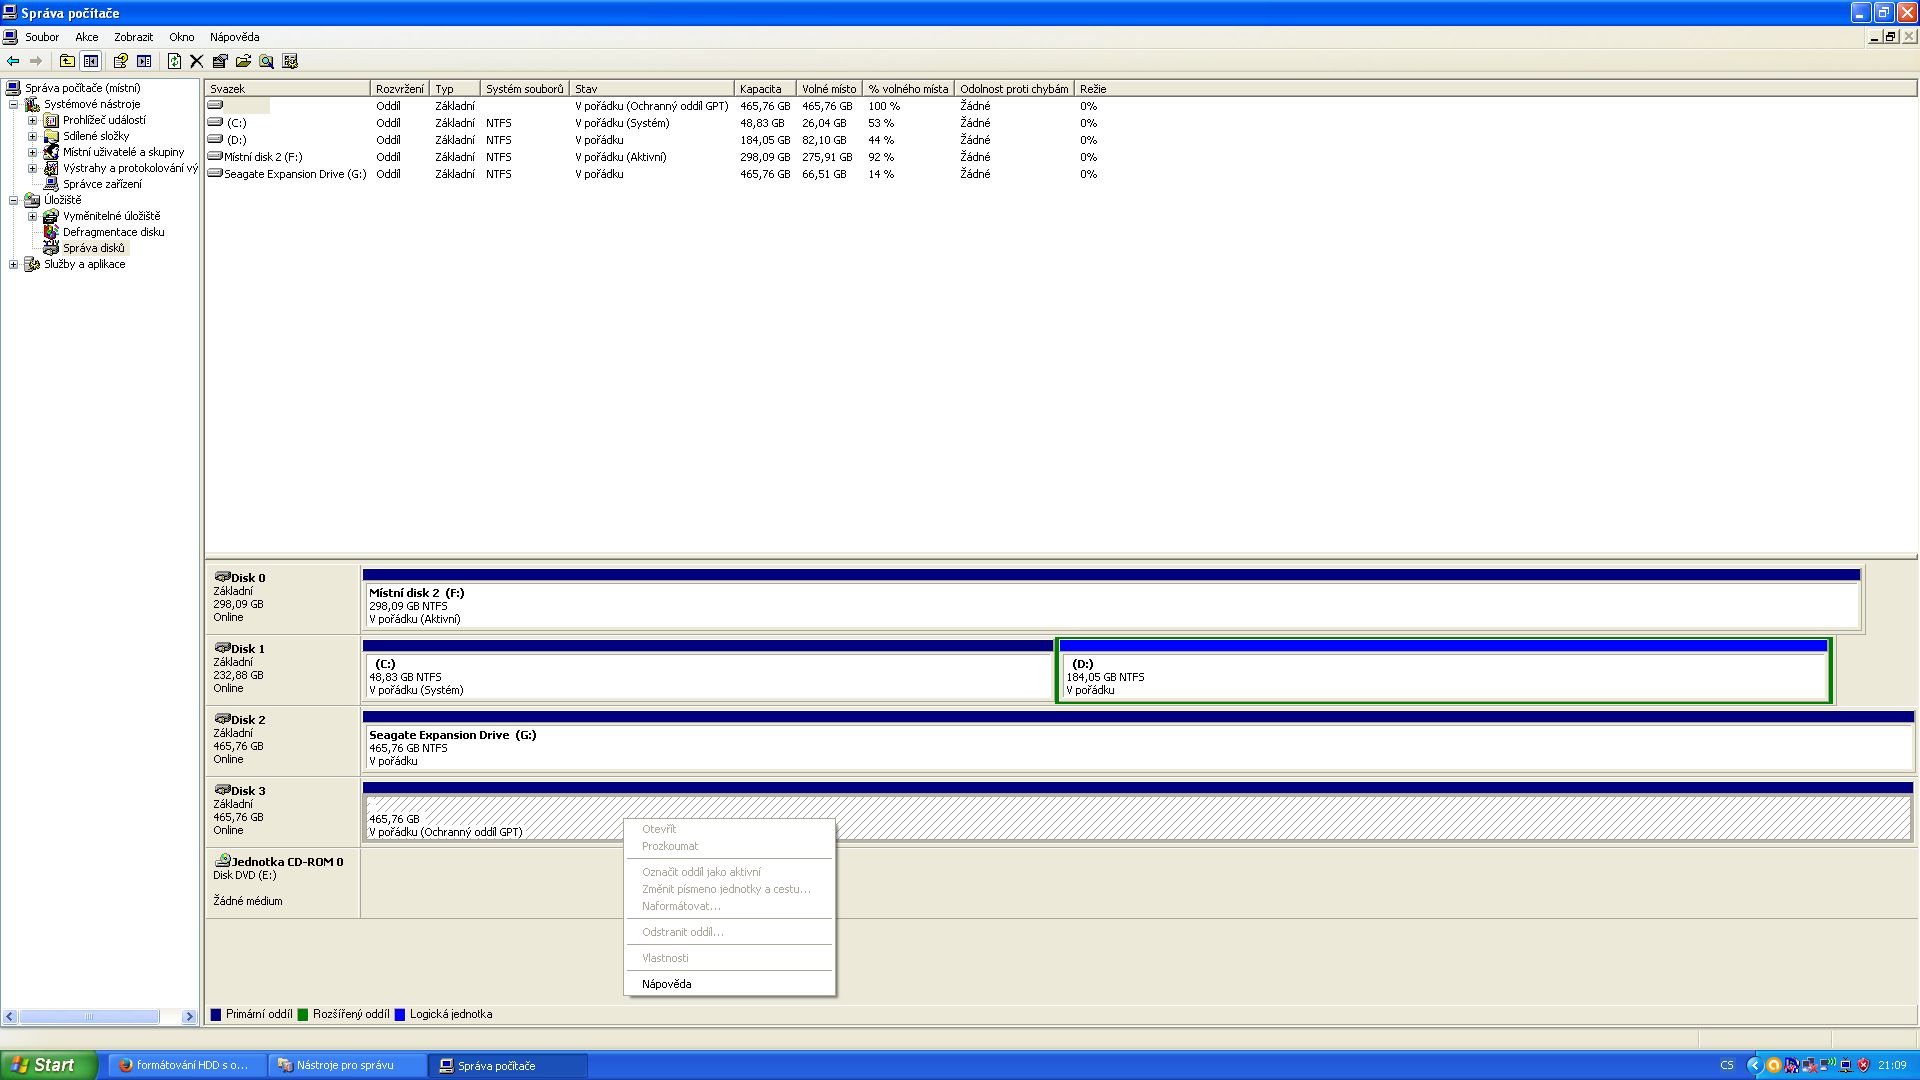Expand the Prohlížeč událostí tree node
1920x1080 pixels.
tap(32, 120)
